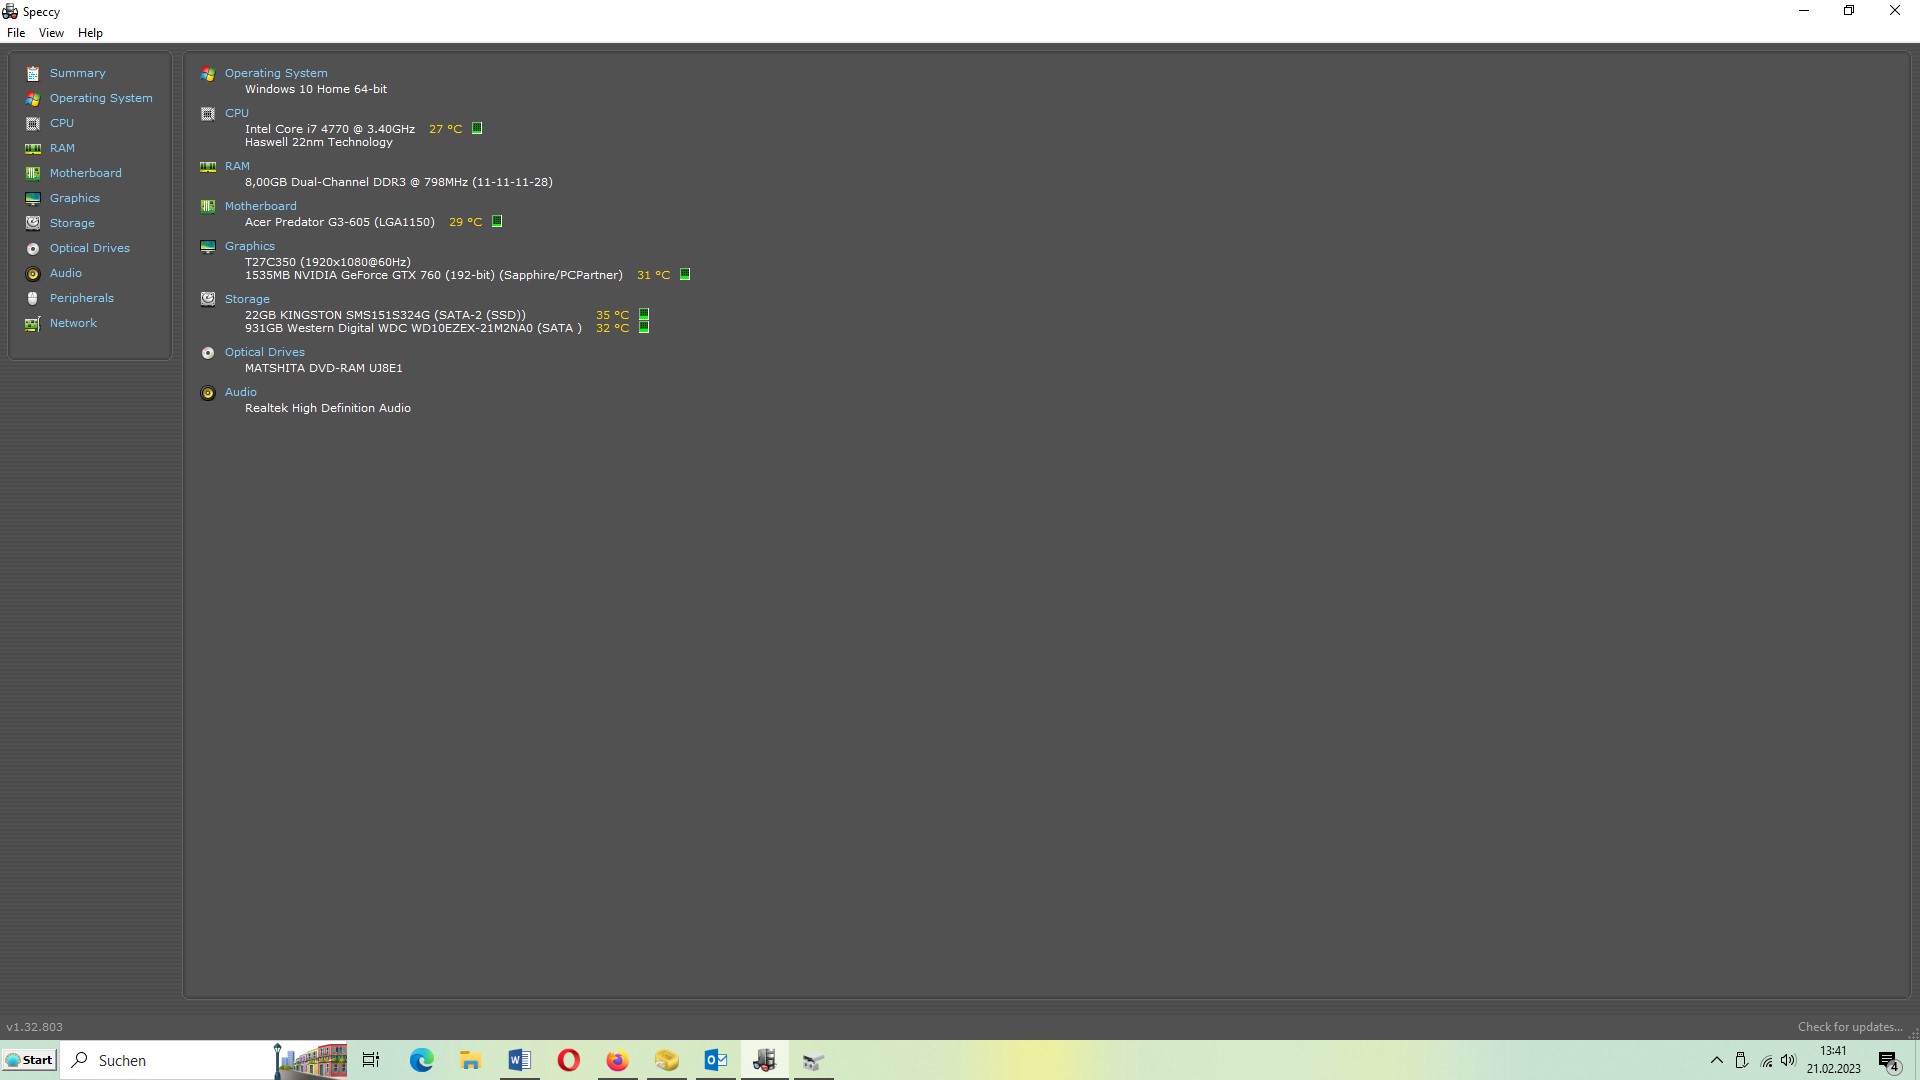The width and height of the screenshot is (1920, 1080).
Task: Click Check for updates link
Action: 1849,1027
